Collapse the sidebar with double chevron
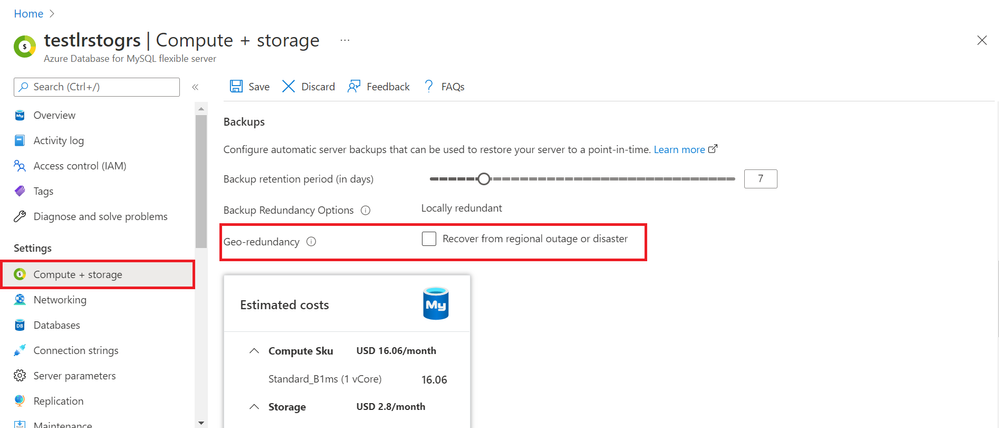 click(196, 87)
